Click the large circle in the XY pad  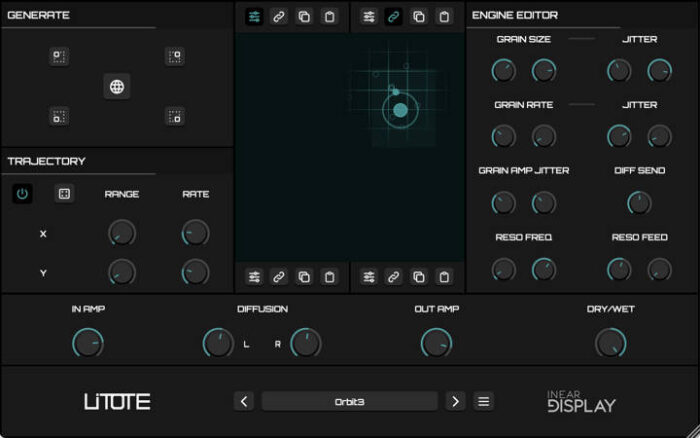(400, 111)
